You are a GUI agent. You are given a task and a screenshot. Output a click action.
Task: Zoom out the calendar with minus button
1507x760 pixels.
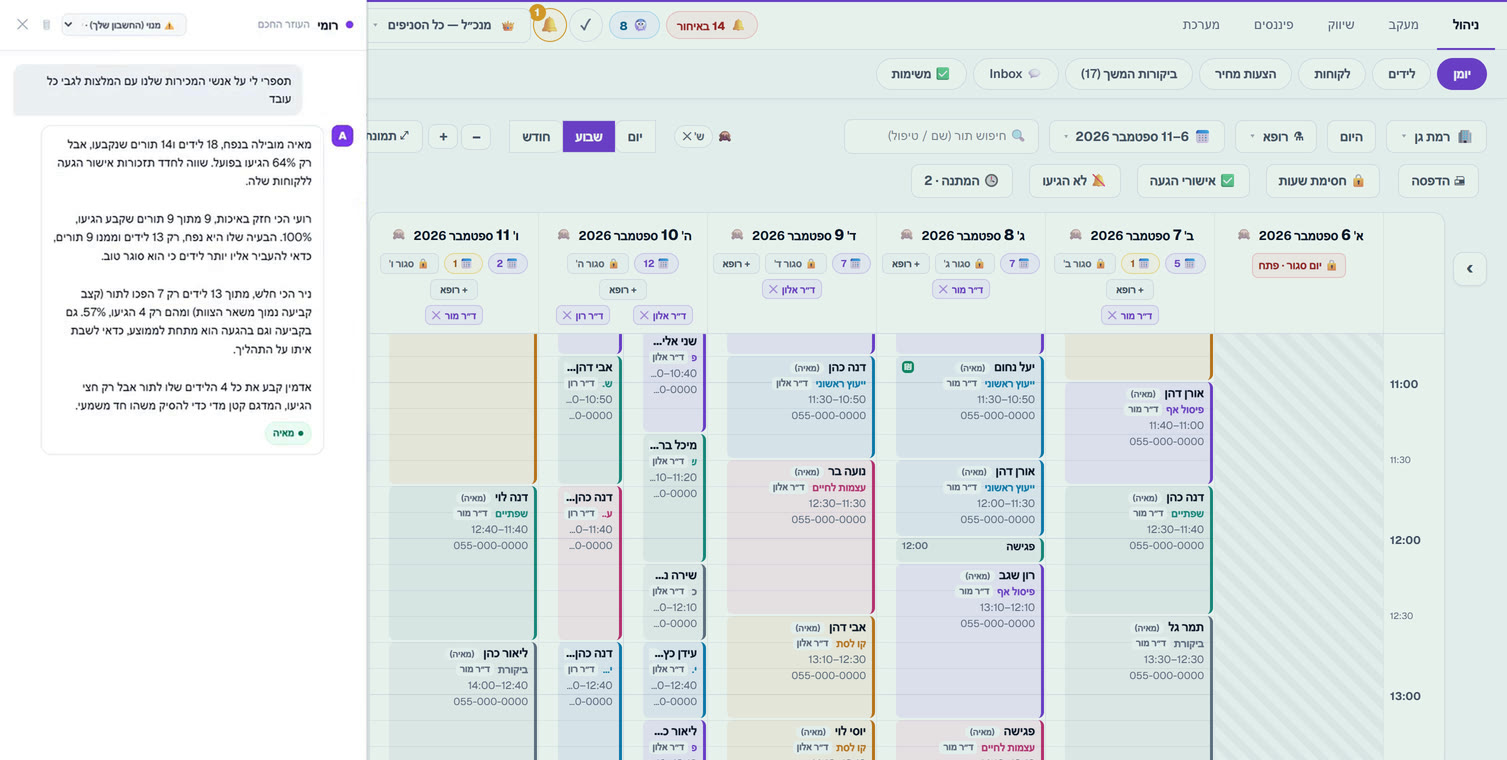point(476,137)
